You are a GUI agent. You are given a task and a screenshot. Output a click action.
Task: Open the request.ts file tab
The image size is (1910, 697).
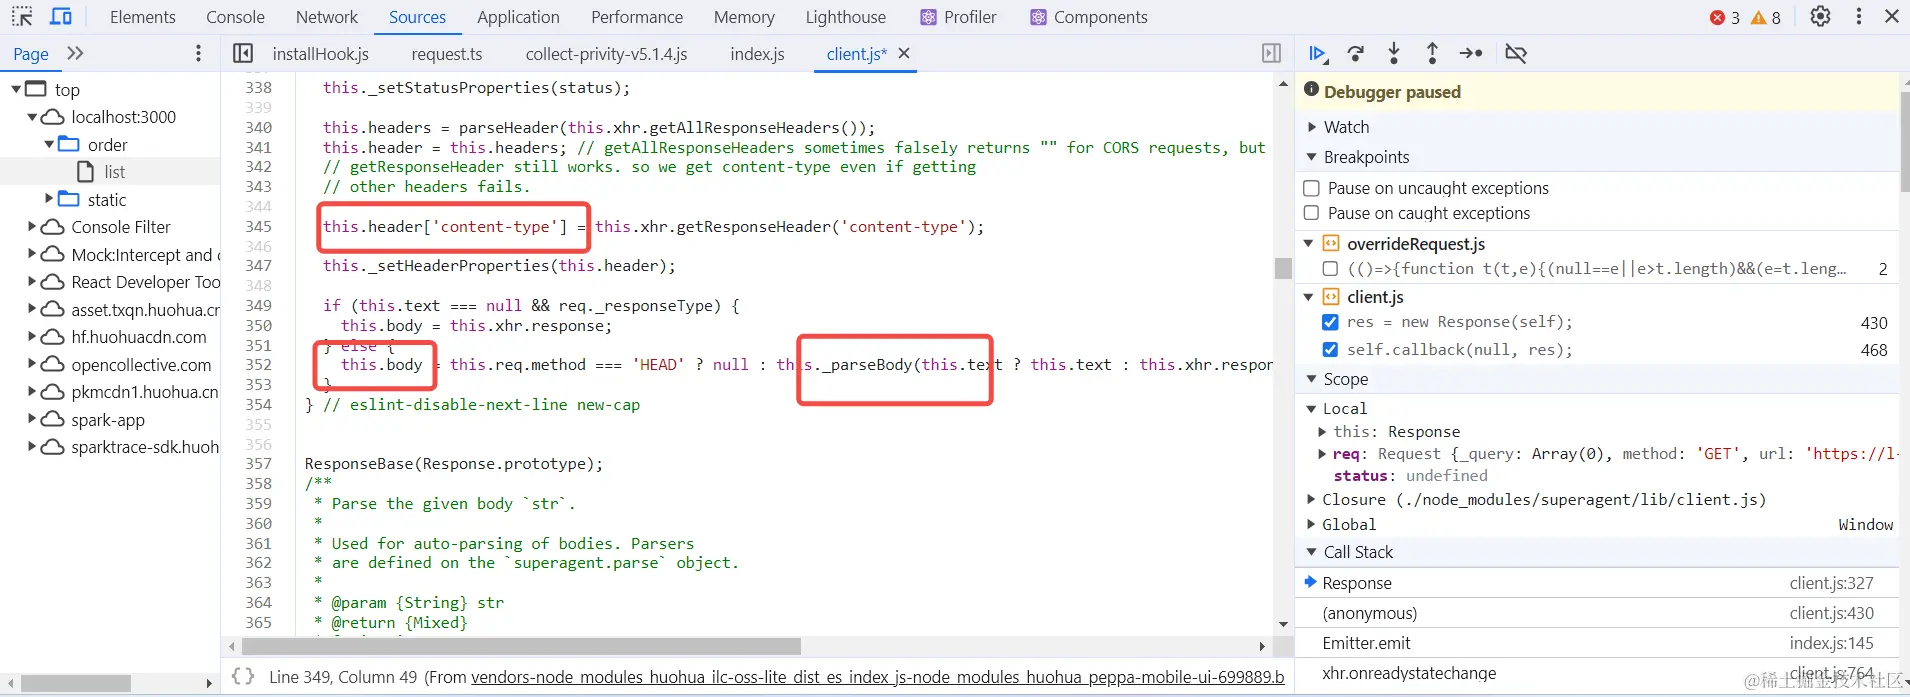click(446, 54)
